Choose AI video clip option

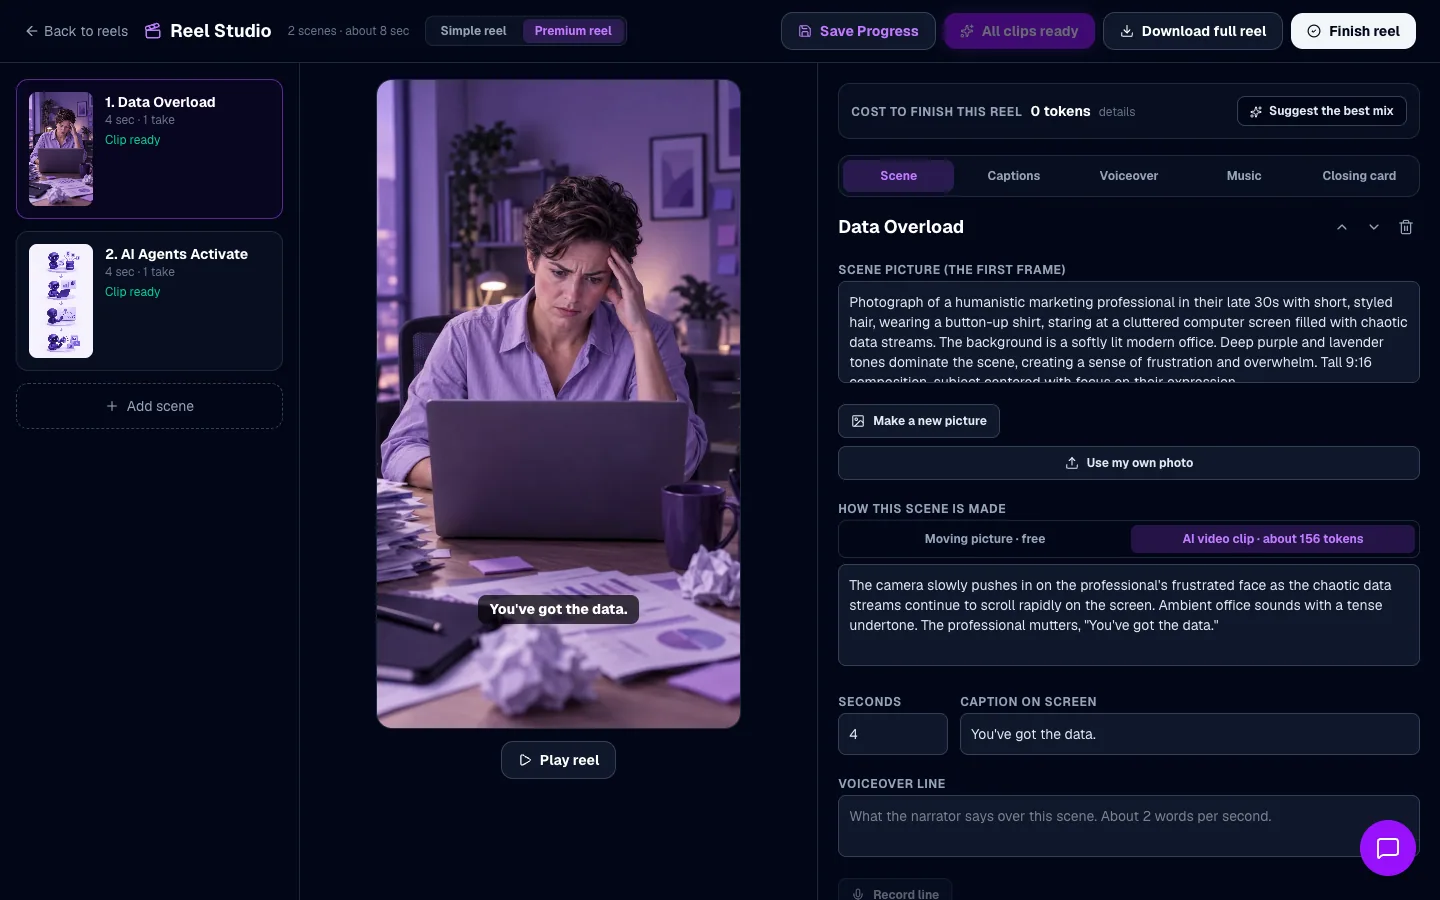(x=1272, y=539)
